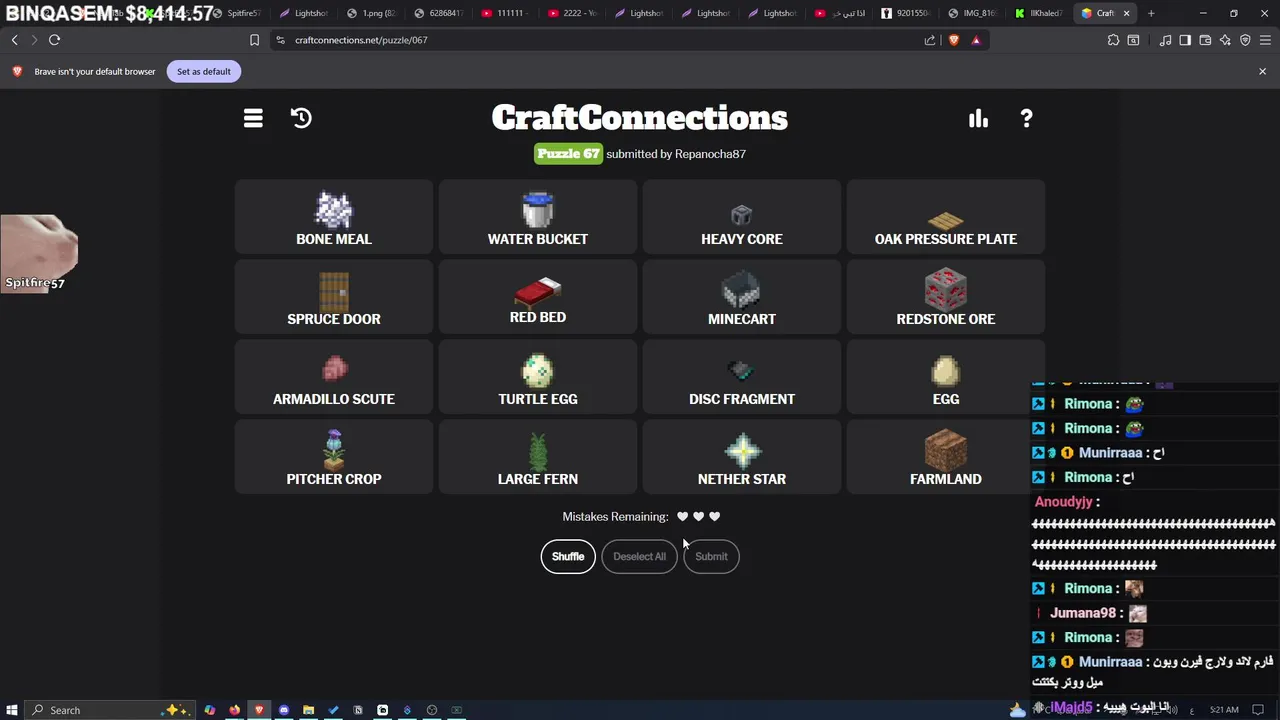Image resolution: width=1280 pixels, height=720 pixels.
Task: Switch to the IMG_816 tab
Action: click(x=973, y=13)
